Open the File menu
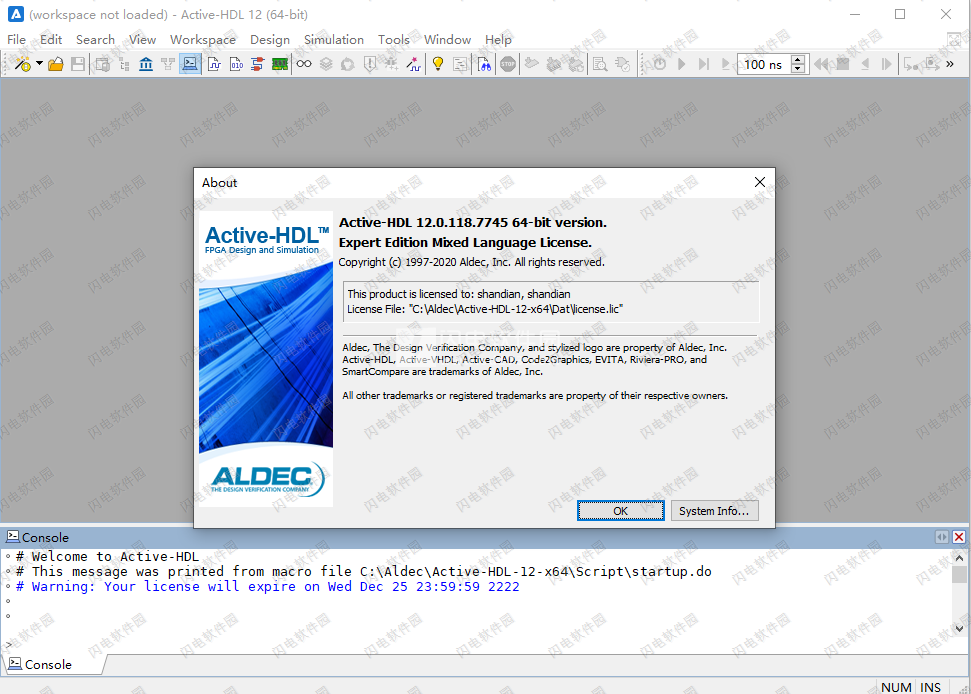This screenshot has height=694, width=971. point(17,40)
